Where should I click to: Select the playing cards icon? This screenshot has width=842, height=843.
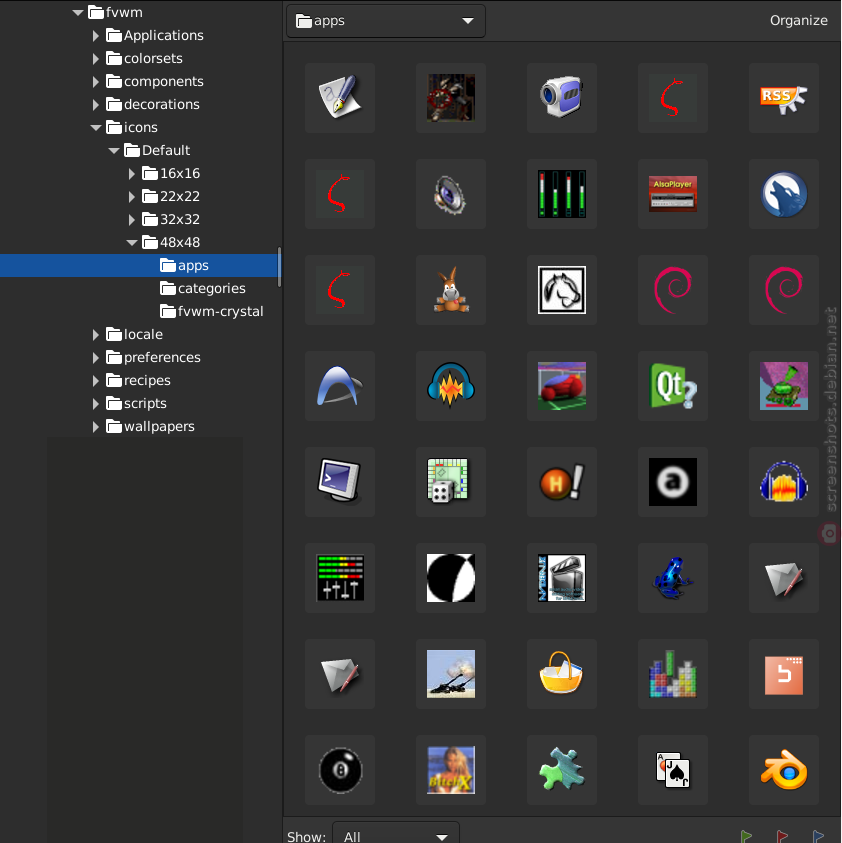(673, 770)
